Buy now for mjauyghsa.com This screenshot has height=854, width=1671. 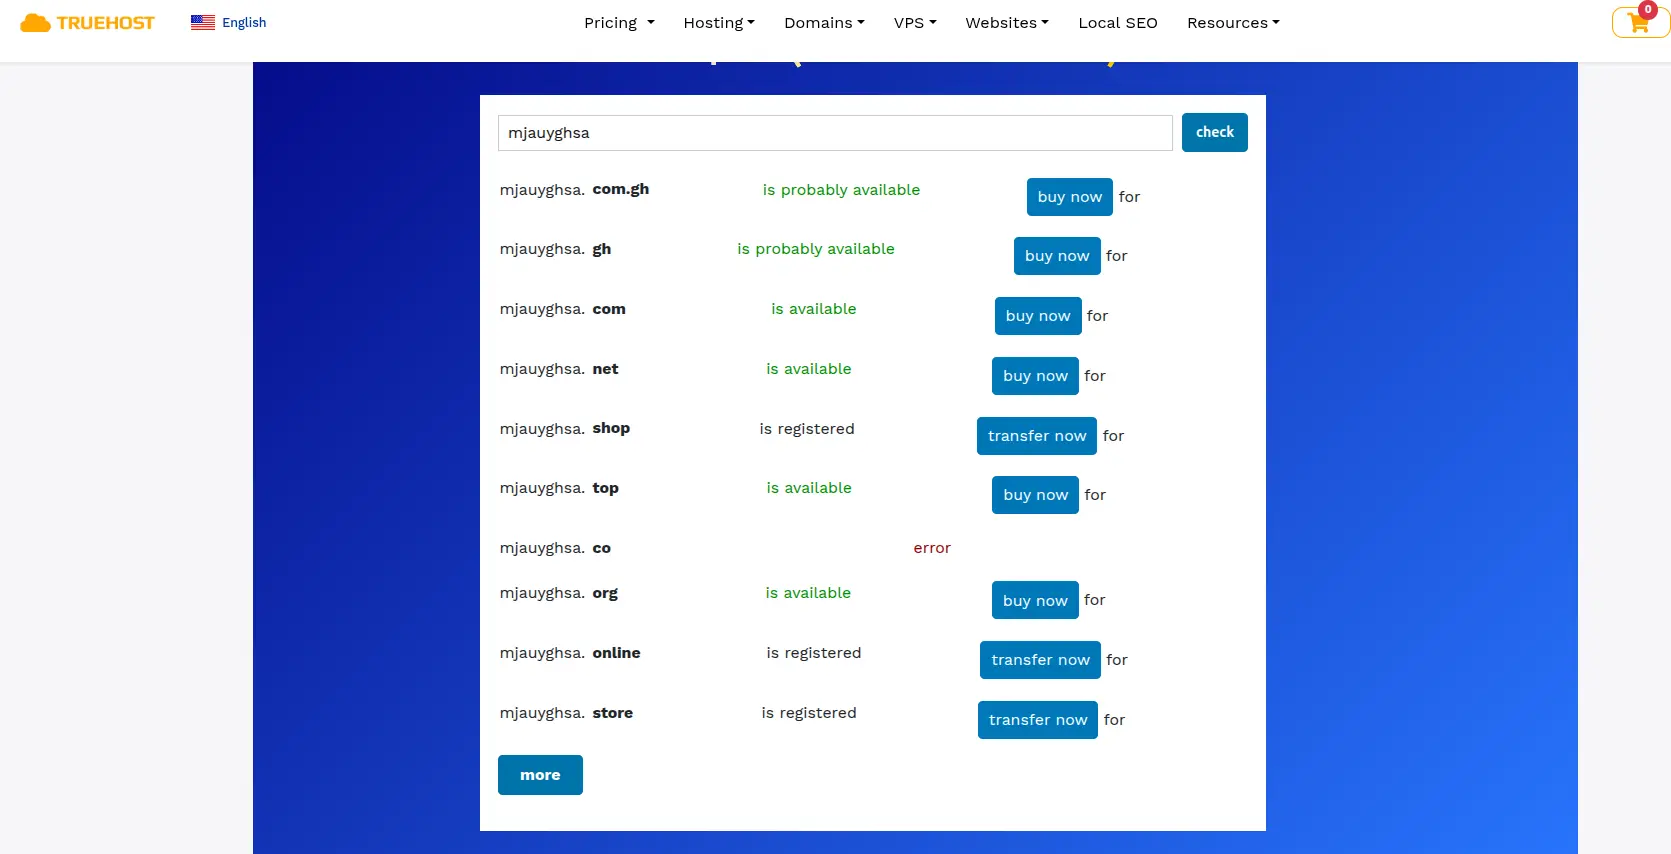[x=1038, y=316]
